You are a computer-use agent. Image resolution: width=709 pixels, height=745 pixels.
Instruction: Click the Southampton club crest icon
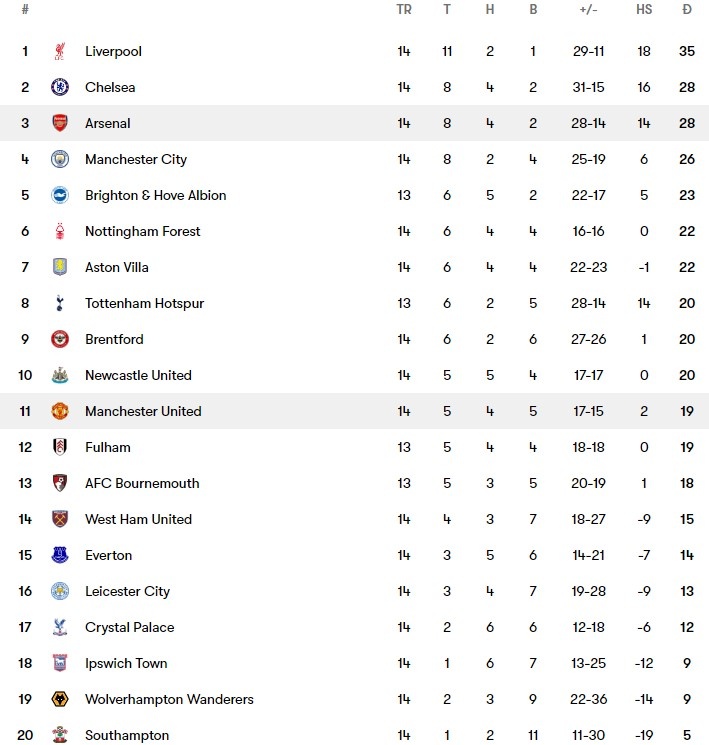60,735
